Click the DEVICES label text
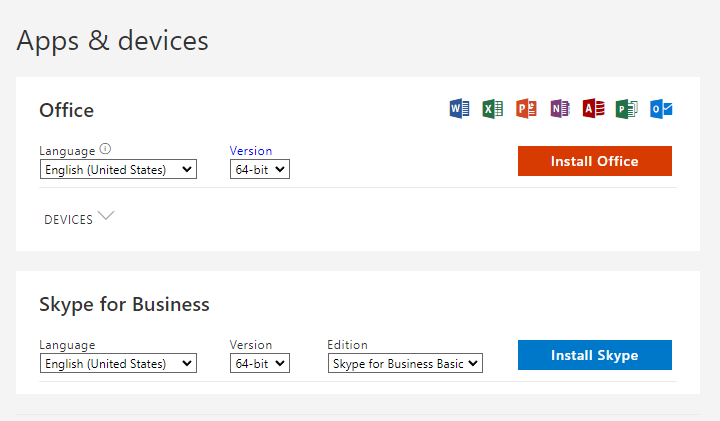The height and width of the screenshot is (421, 720). pos(68,220)
